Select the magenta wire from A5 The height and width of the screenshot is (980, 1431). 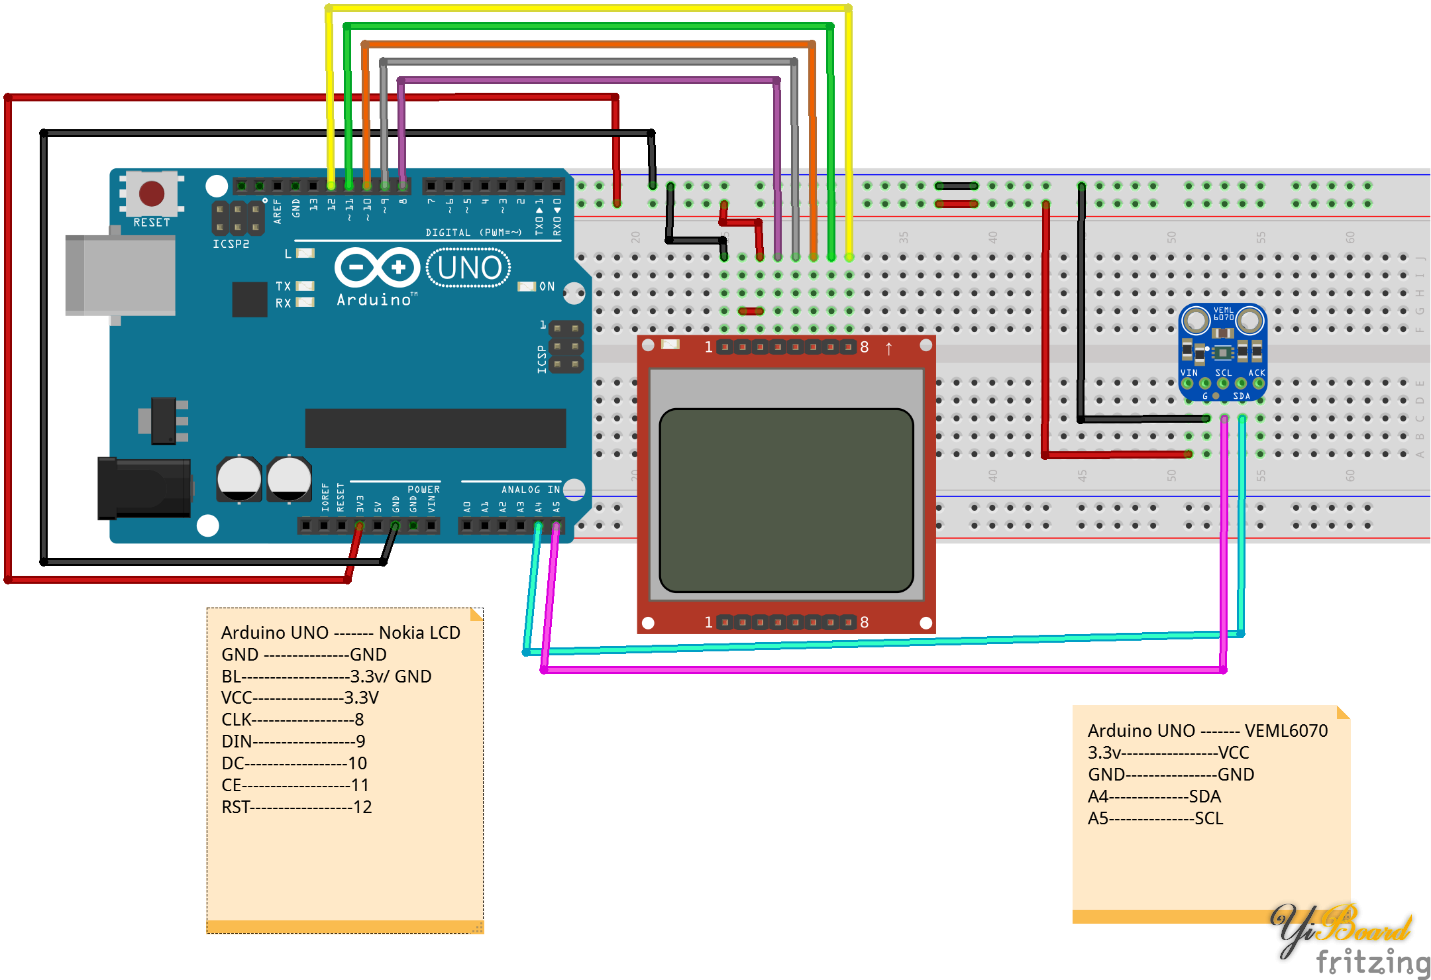[x=880, y=669]
